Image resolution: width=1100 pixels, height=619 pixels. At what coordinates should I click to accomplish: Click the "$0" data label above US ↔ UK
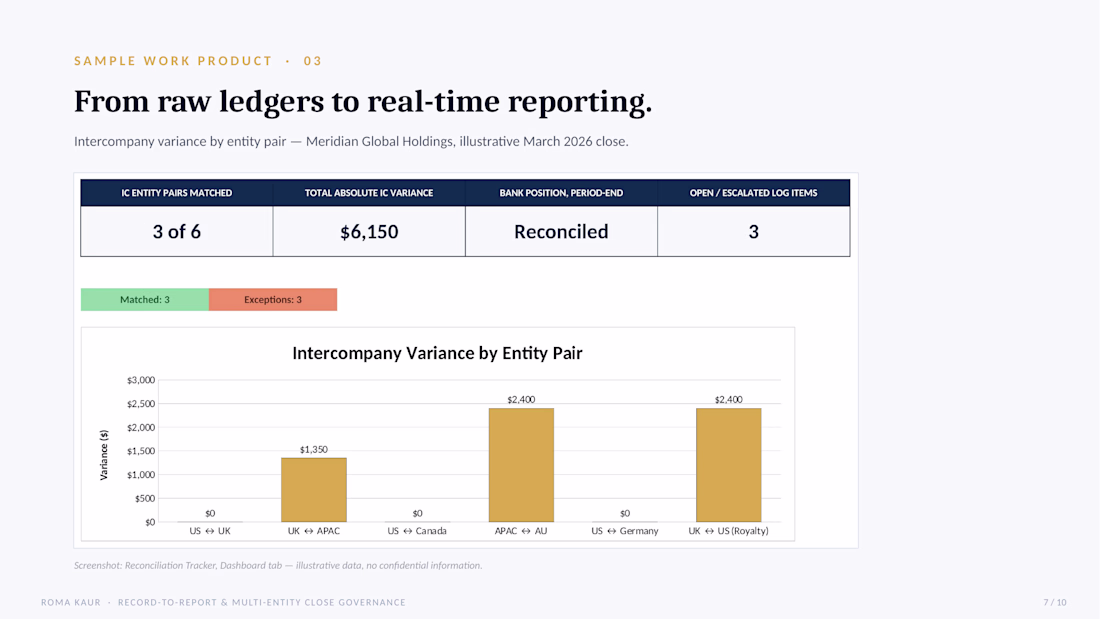(x=210, y=514)
